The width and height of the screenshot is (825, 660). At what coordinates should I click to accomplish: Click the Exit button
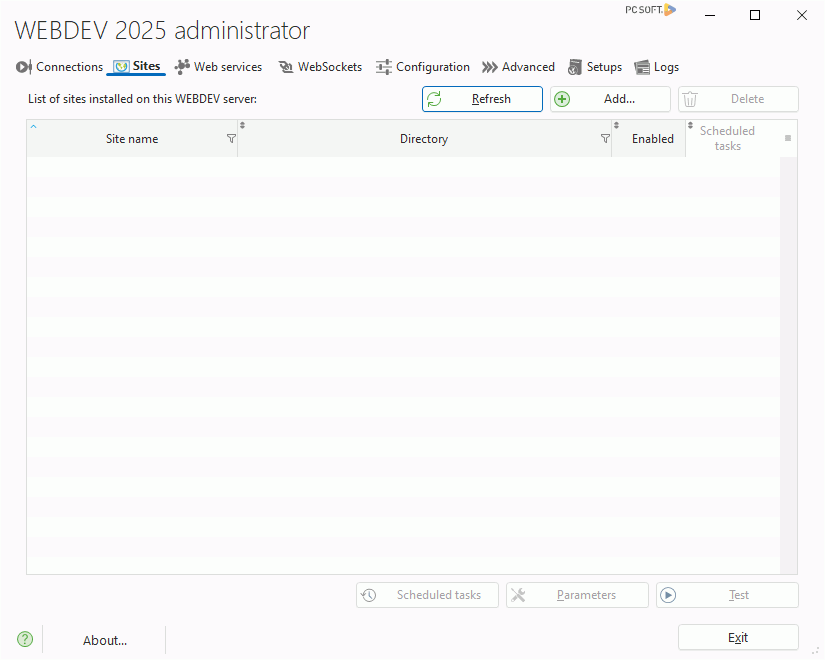tap(738, 637)
